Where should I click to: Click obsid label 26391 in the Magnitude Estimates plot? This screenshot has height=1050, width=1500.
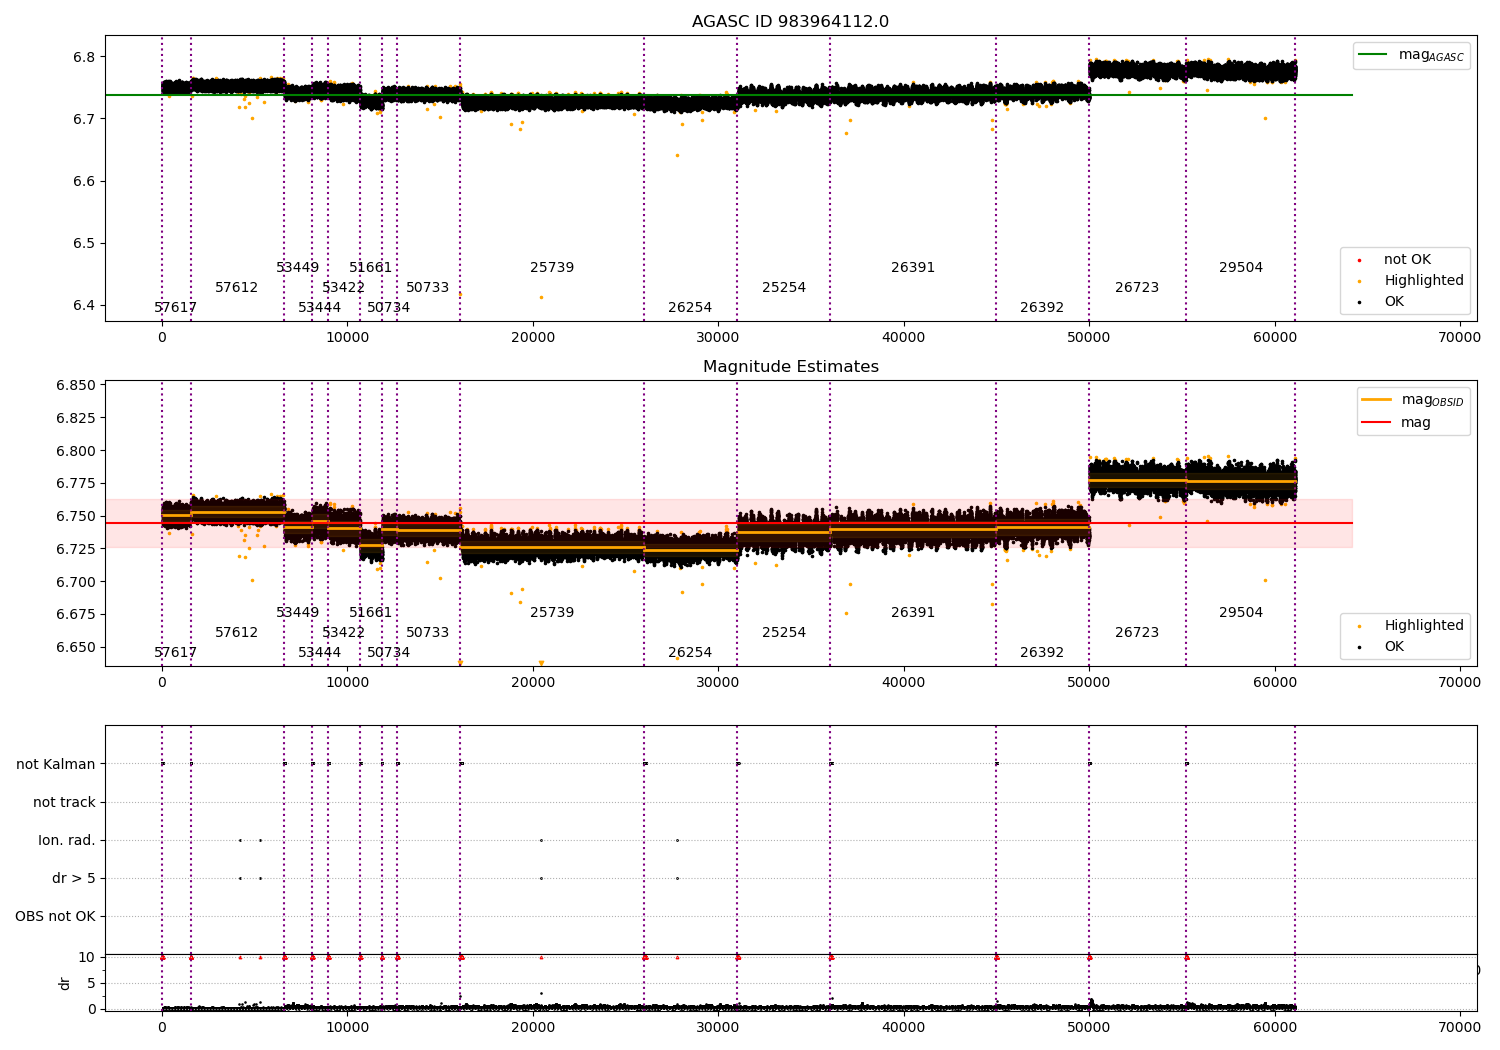pyautogui.click(x=913, y=613)
